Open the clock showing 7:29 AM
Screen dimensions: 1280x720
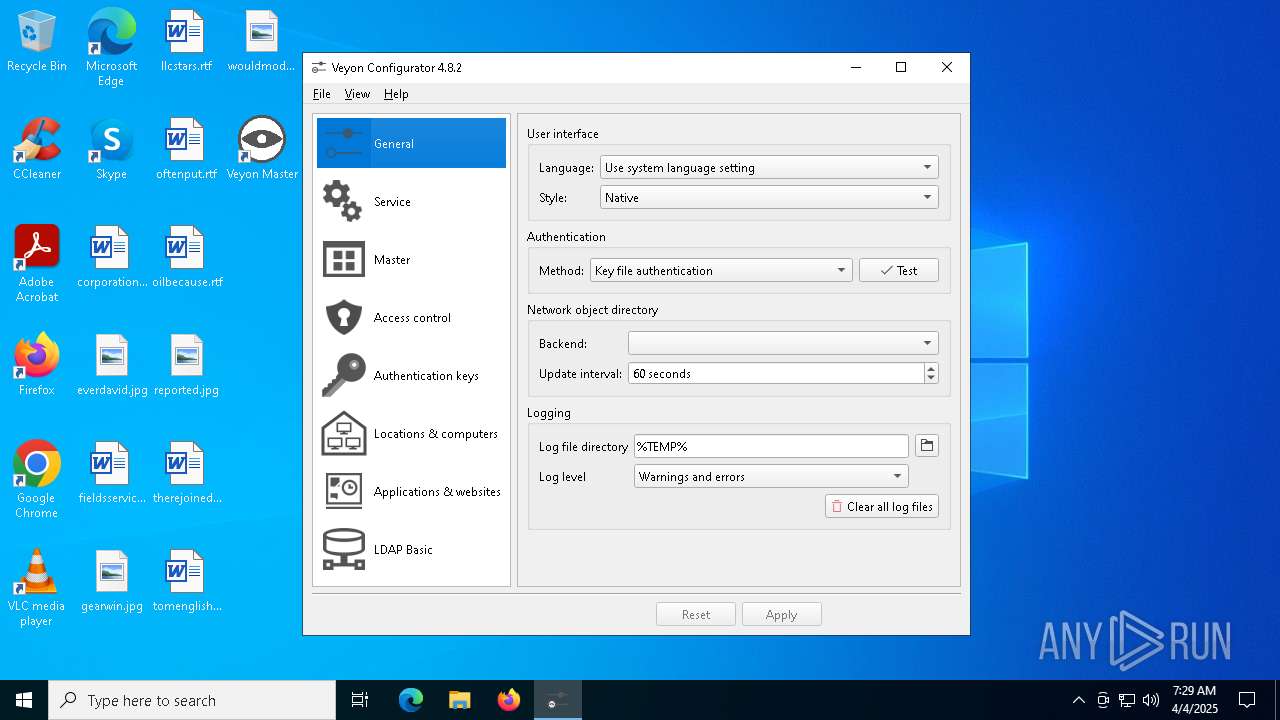pos(1195,700)
